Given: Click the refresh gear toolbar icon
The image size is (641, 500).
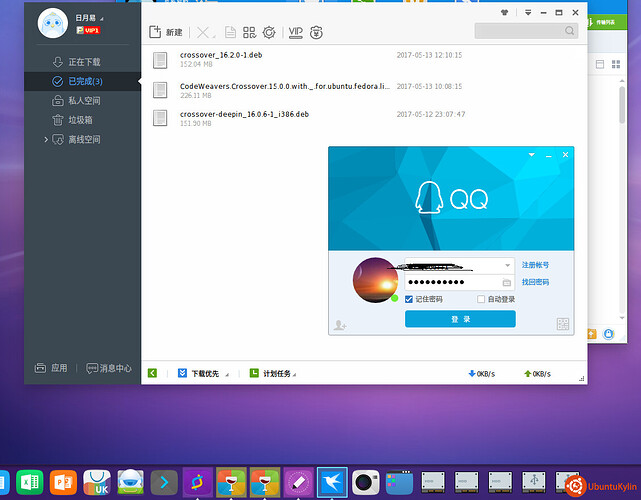Looking at the screenshot, I should (x=269, y=32).
